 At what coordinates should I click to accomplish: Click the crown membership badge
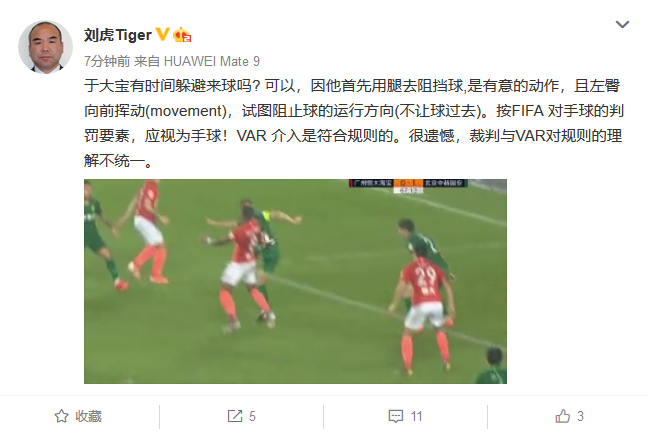(x=182, y=35)
